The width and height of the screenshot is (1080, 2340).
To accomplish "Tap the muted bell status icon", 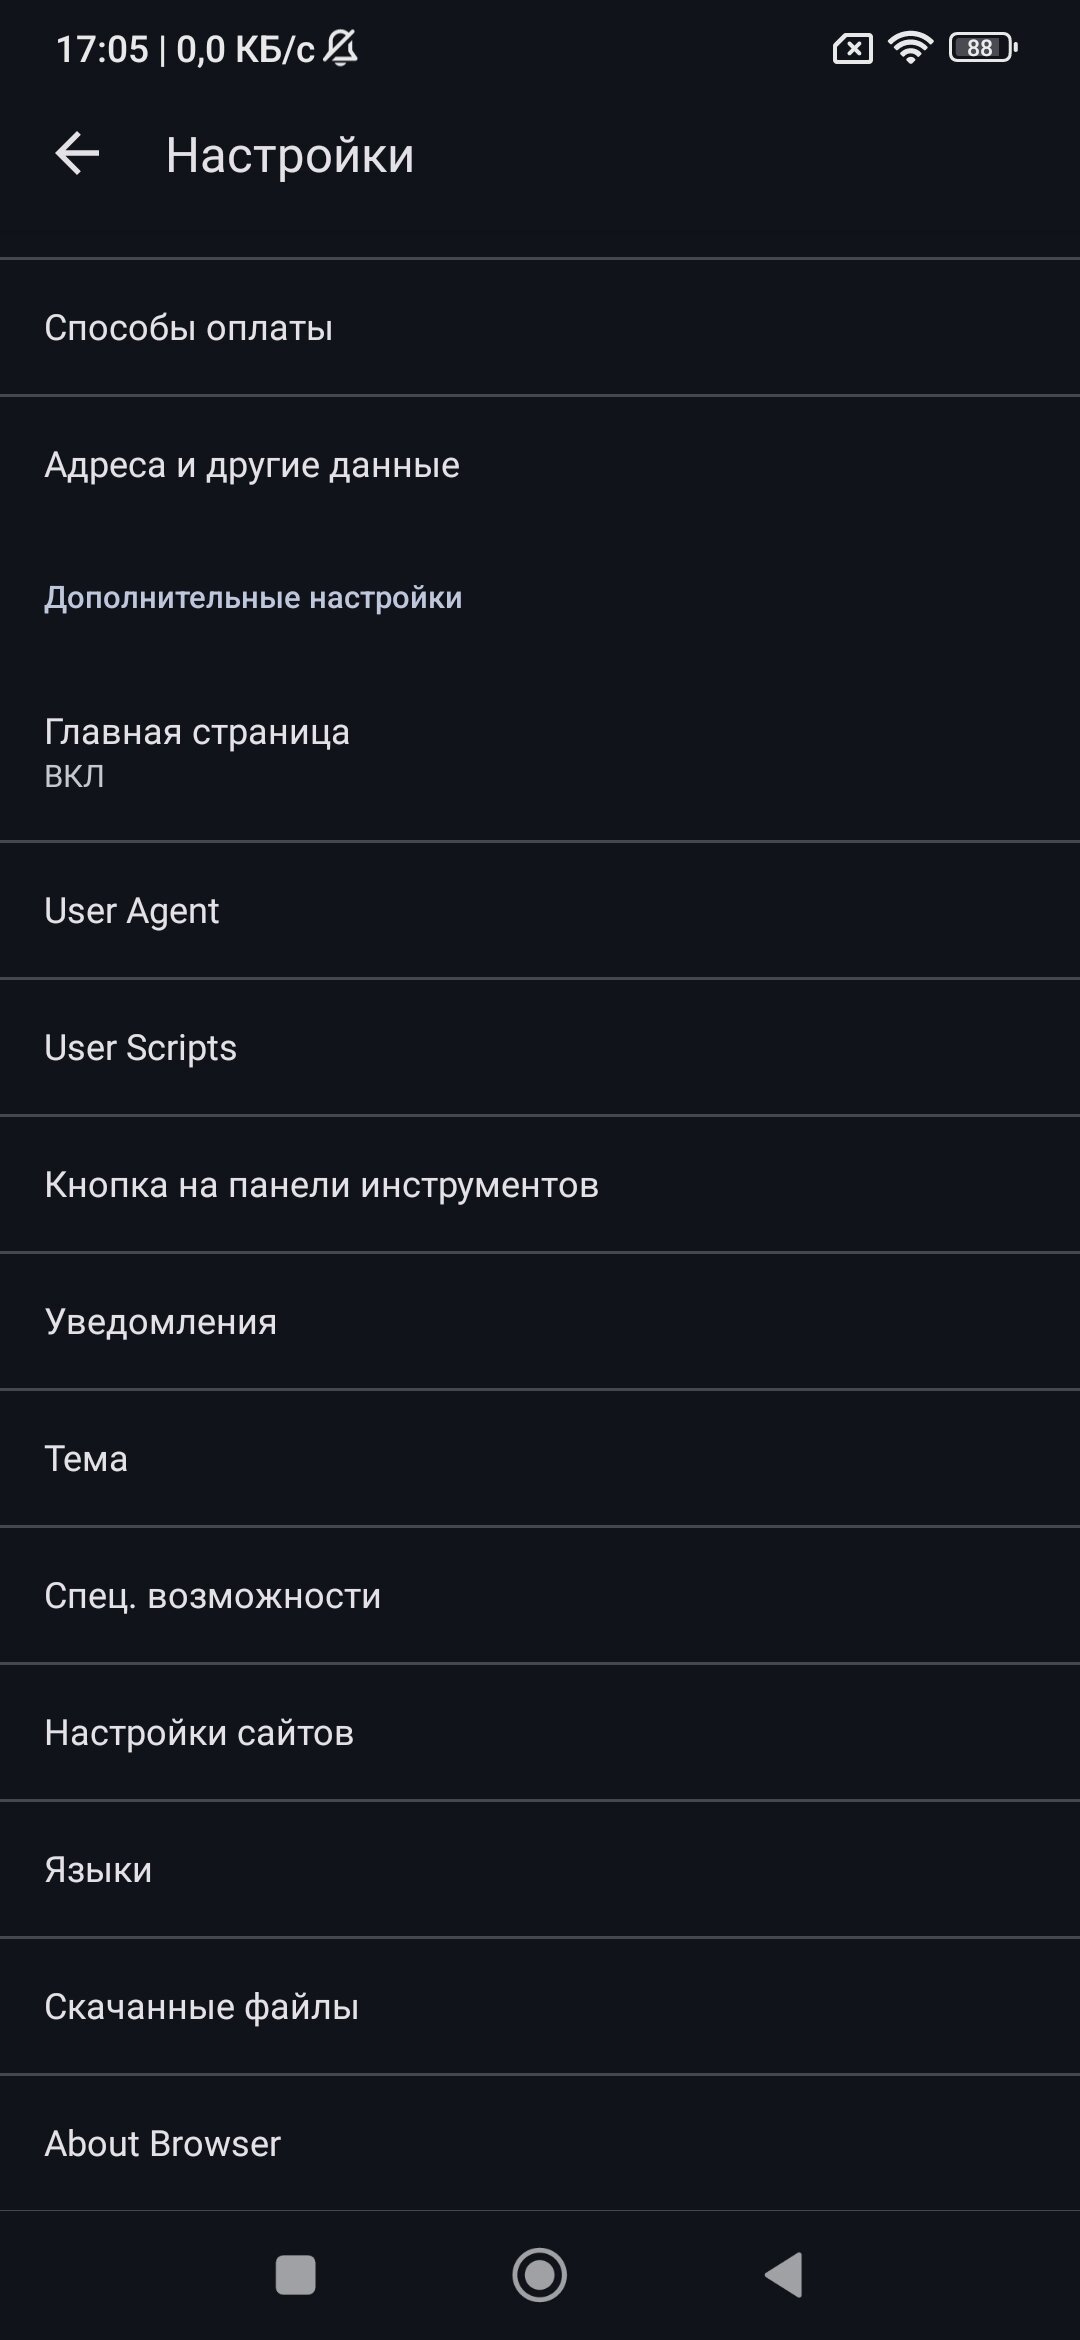I will (341, 48).
